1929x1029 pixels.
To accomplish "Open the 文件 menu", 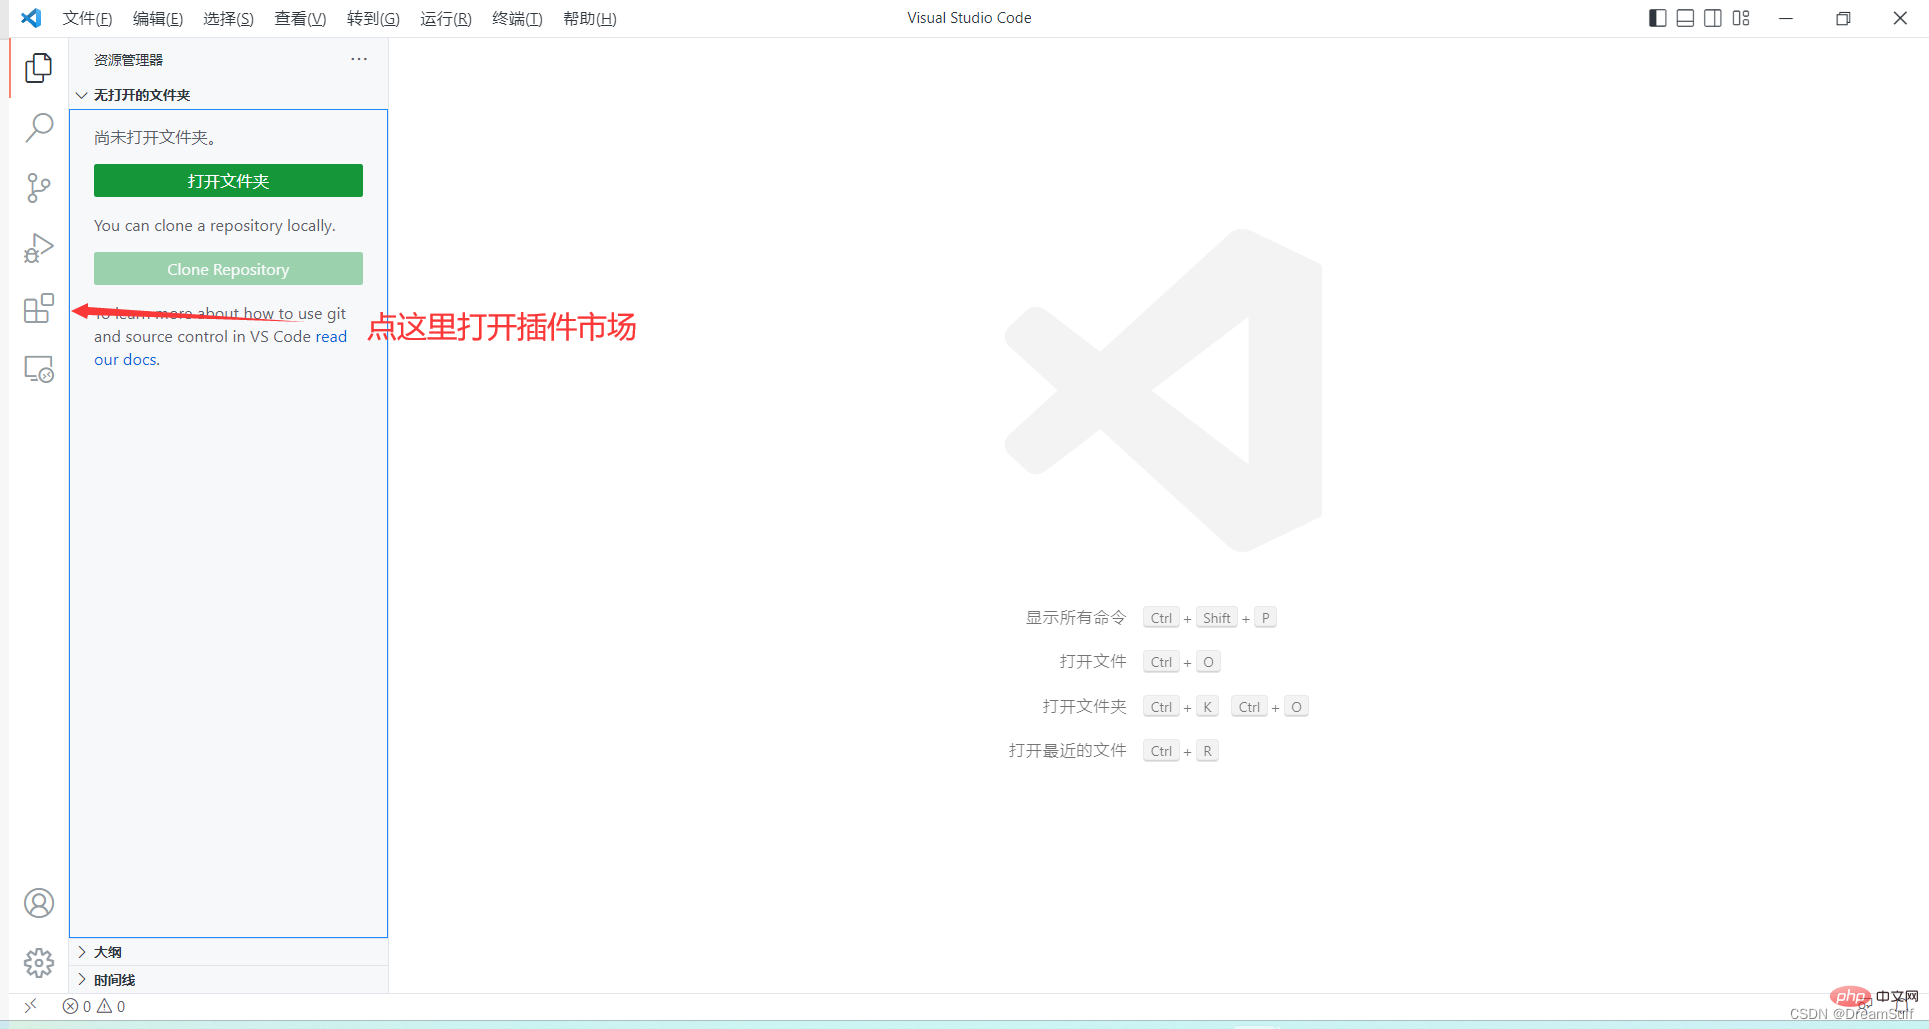I will click(x=86, y=18).
